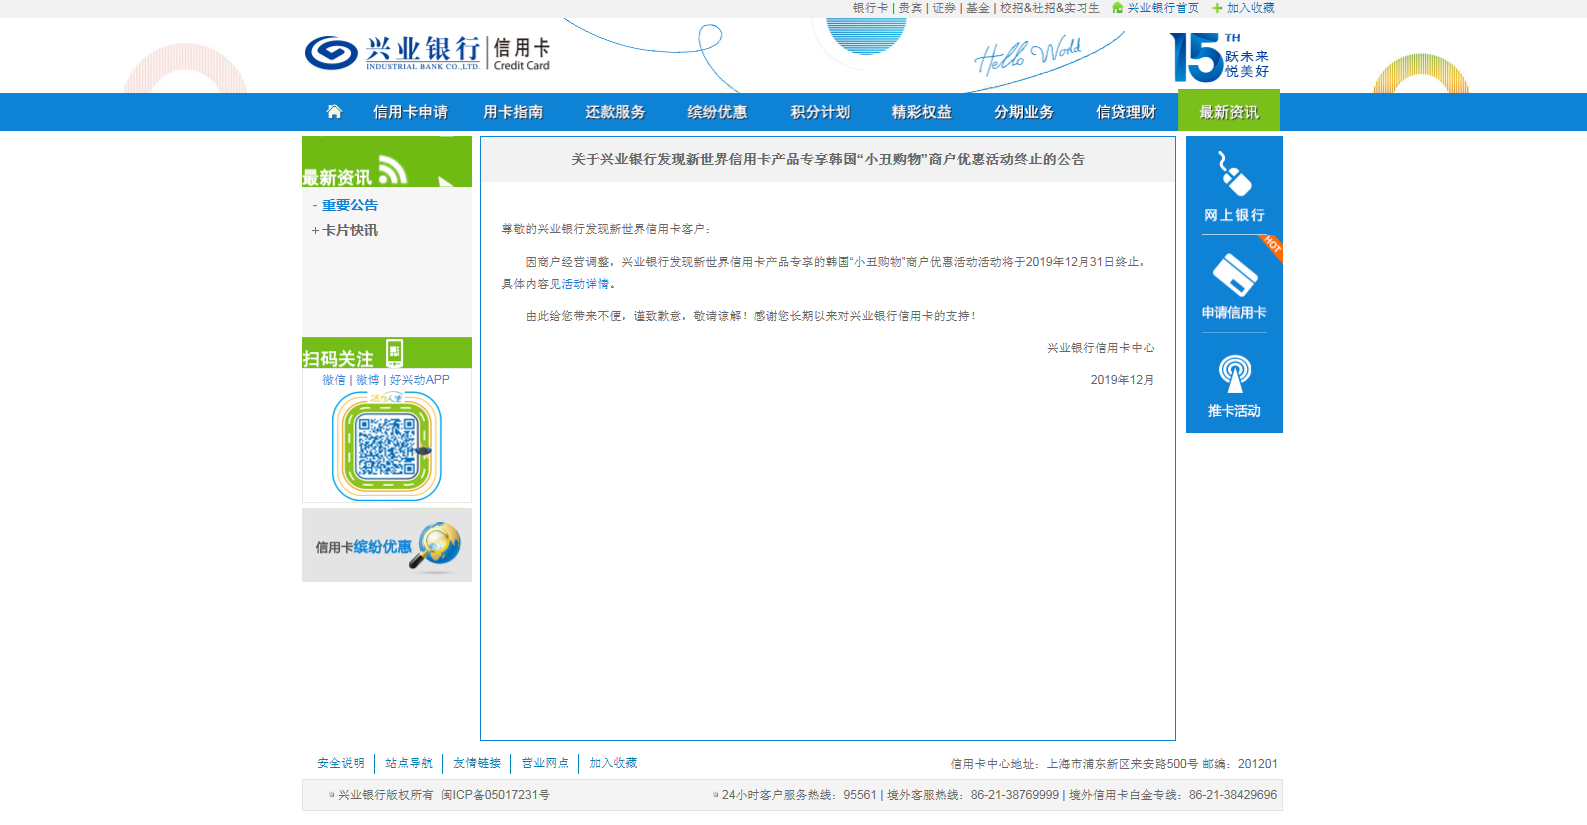Image resolution: width=1587 pixels, height=825 pixels.
Task: Click the 兴业银行信用卡中心 signature
Action: click(x=1100, y=348)
